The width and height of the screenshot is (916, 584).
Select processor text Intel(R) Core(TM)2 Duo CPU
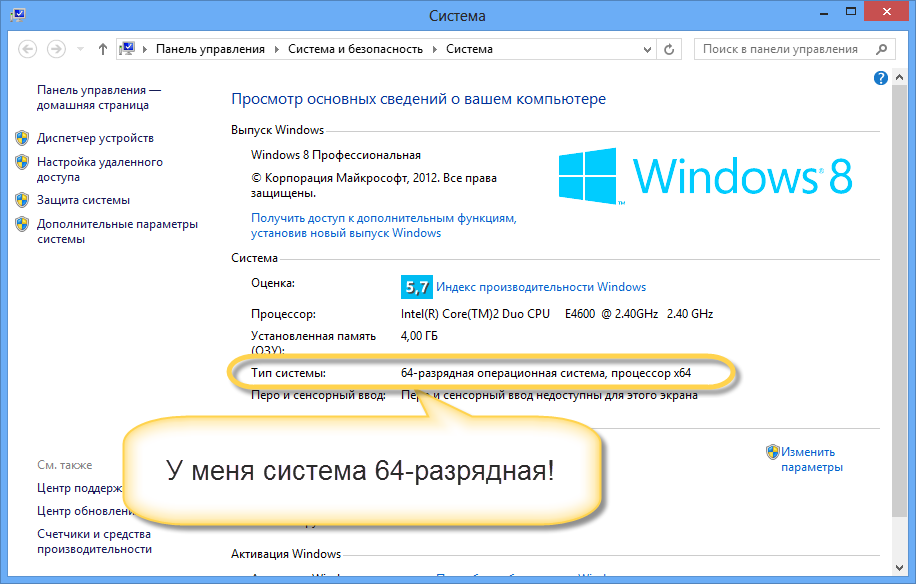point(475,314)
